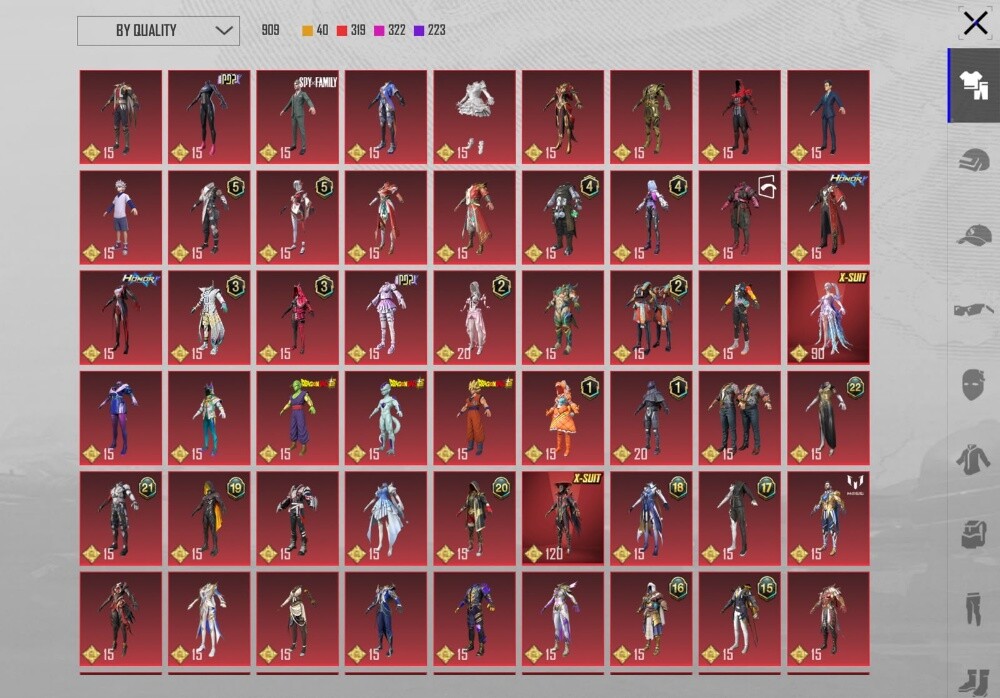Viewport: 1000px width, 698px height.
Task: Select the twin jeans jackets outfit
Action: point(740,419)
